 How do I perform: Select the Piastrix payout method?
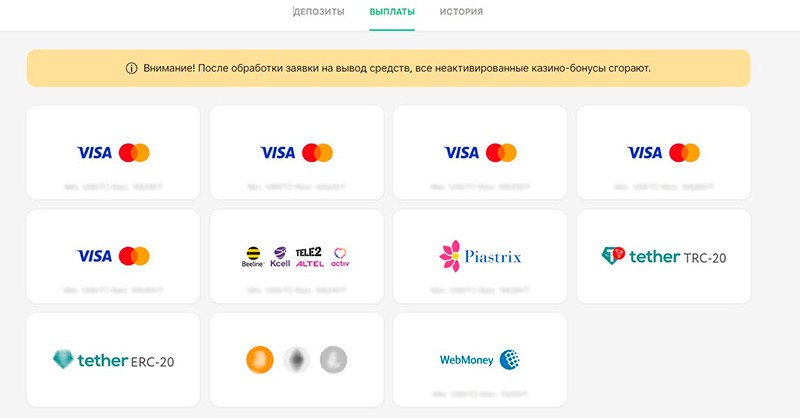[480, 256]
